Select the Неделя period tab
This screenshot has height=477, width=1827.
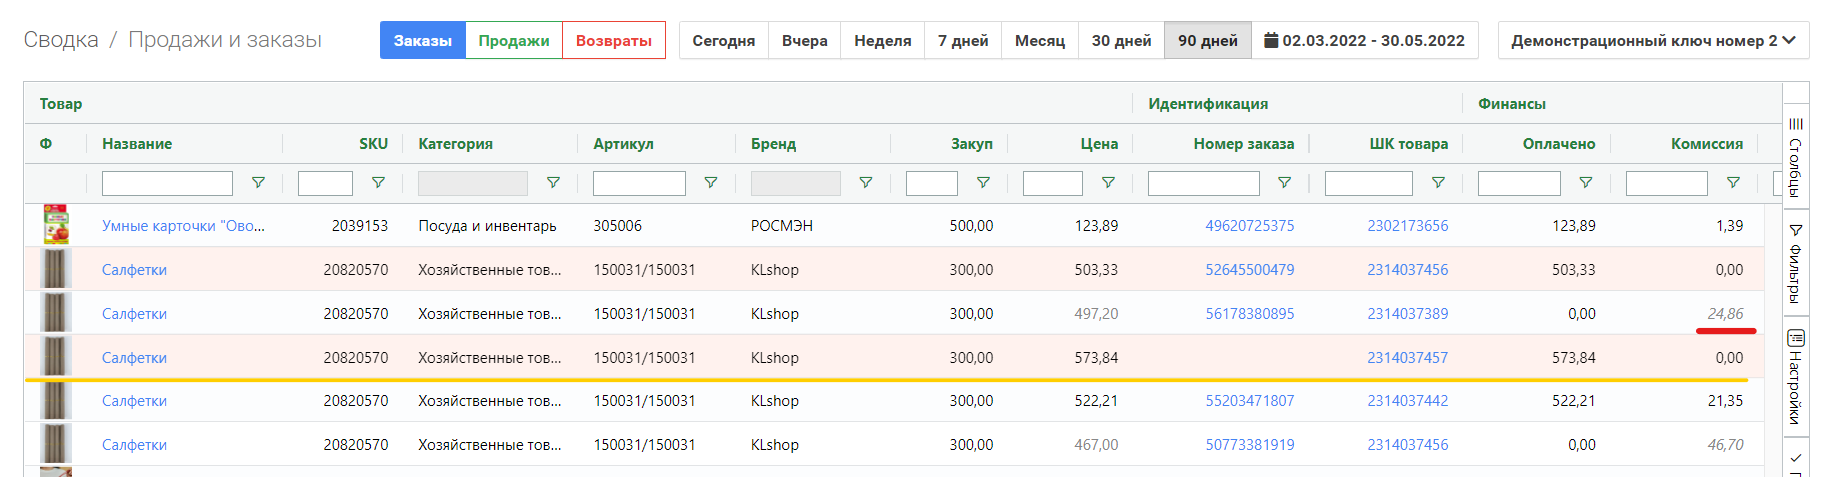882,41
